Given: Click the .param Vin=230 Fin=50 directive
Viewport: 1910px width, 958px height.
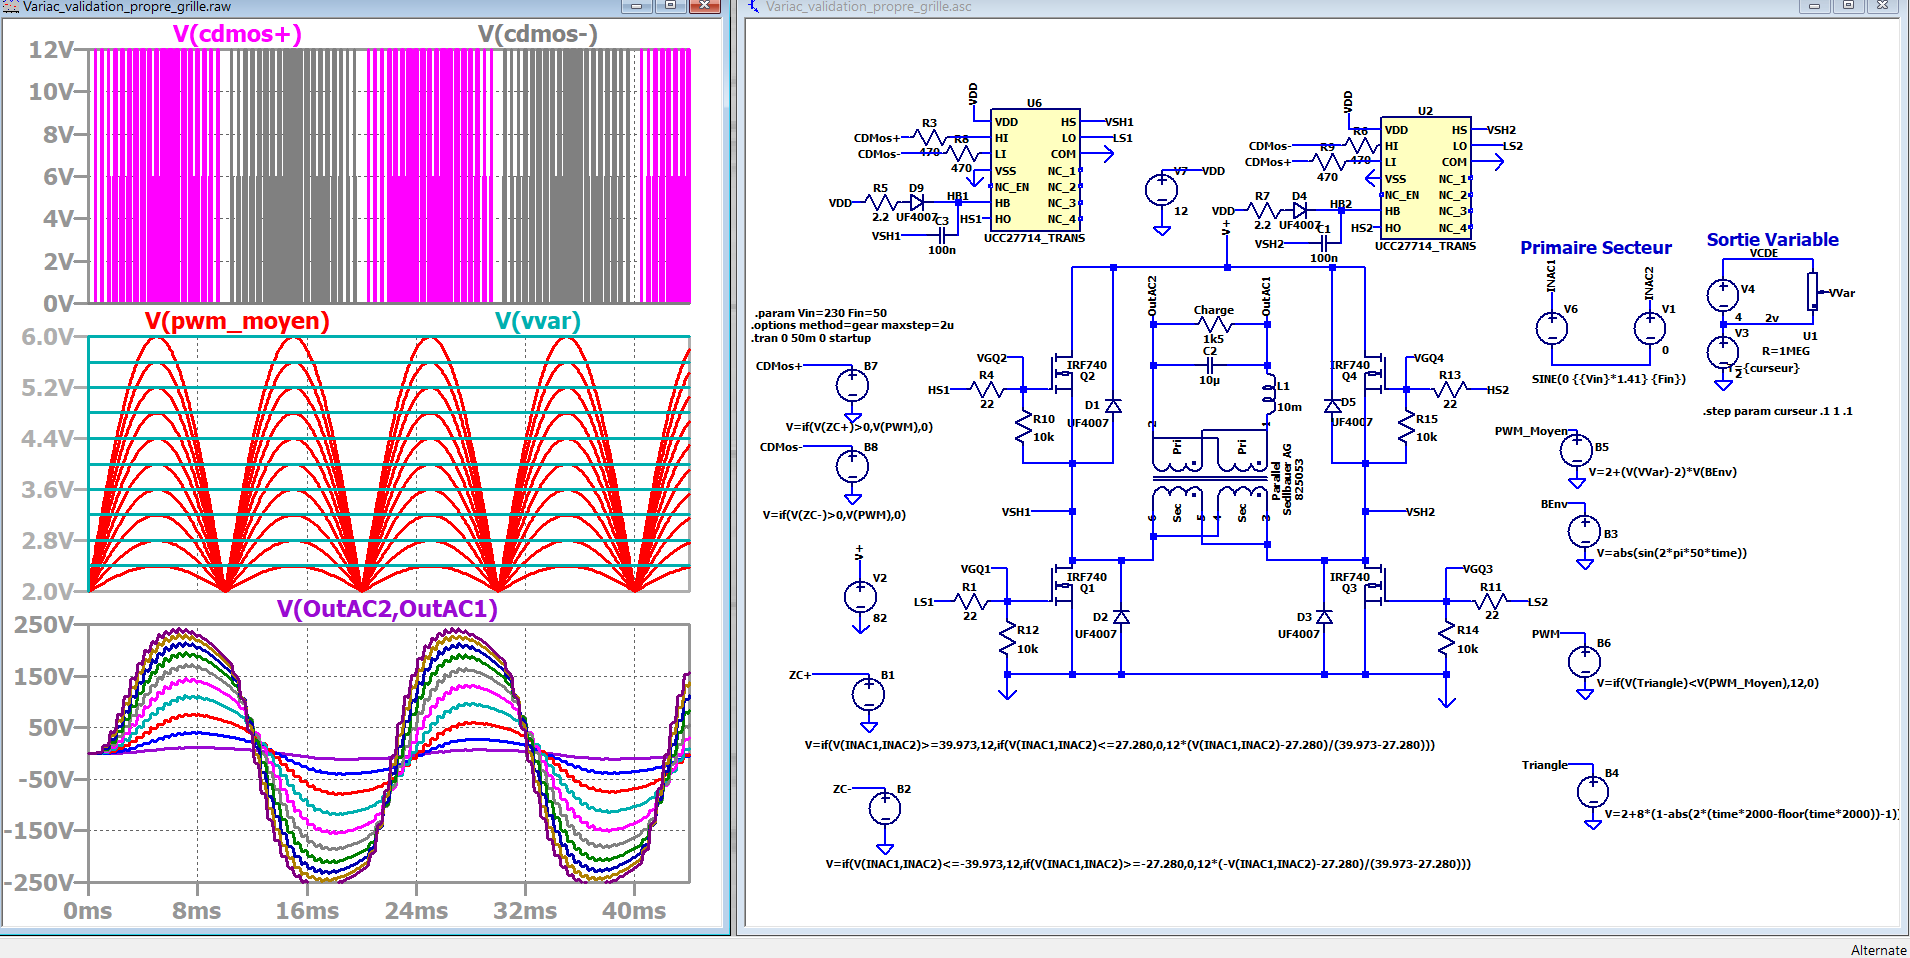Looking at the screenshot, I should tap(820, 313).
